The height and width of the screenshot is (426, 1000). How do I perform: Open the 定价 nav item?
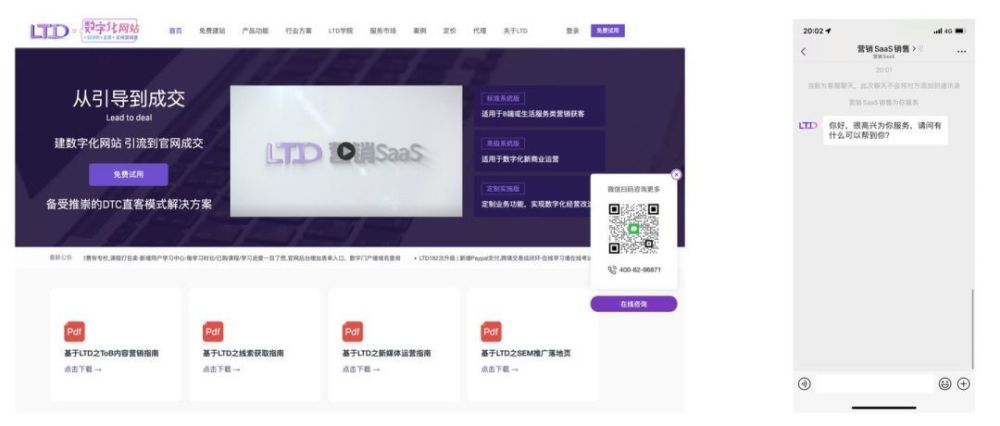[450, 31]
